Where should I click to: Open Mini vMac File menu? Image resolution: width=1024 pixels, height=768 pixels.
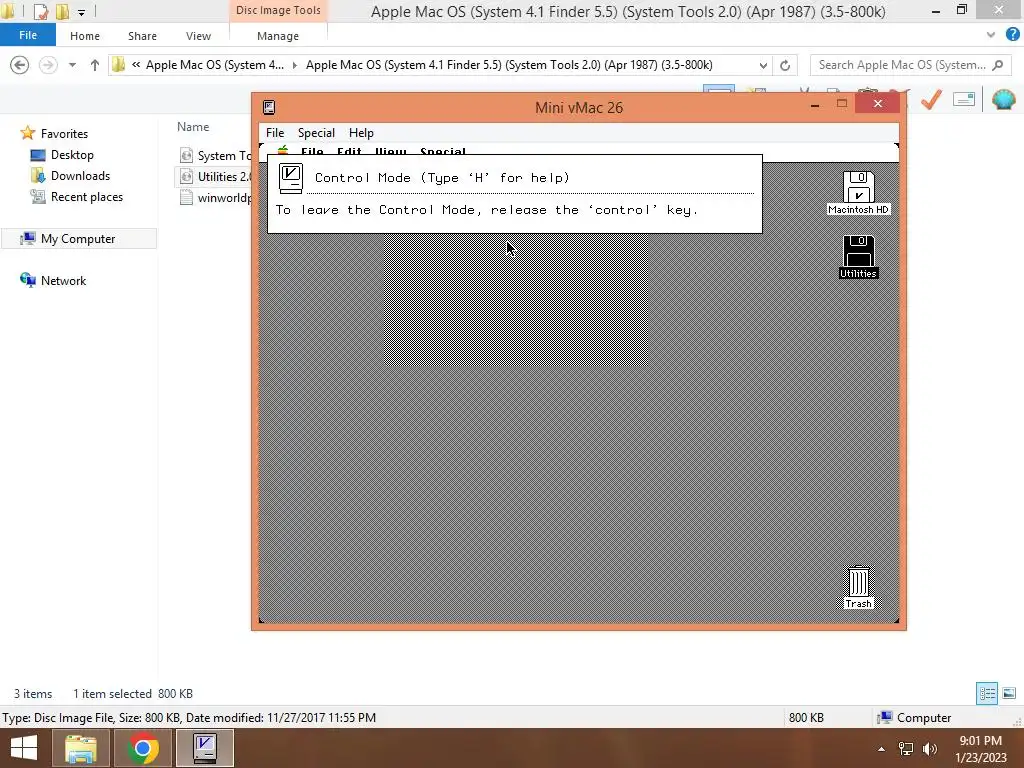[275, 133]
